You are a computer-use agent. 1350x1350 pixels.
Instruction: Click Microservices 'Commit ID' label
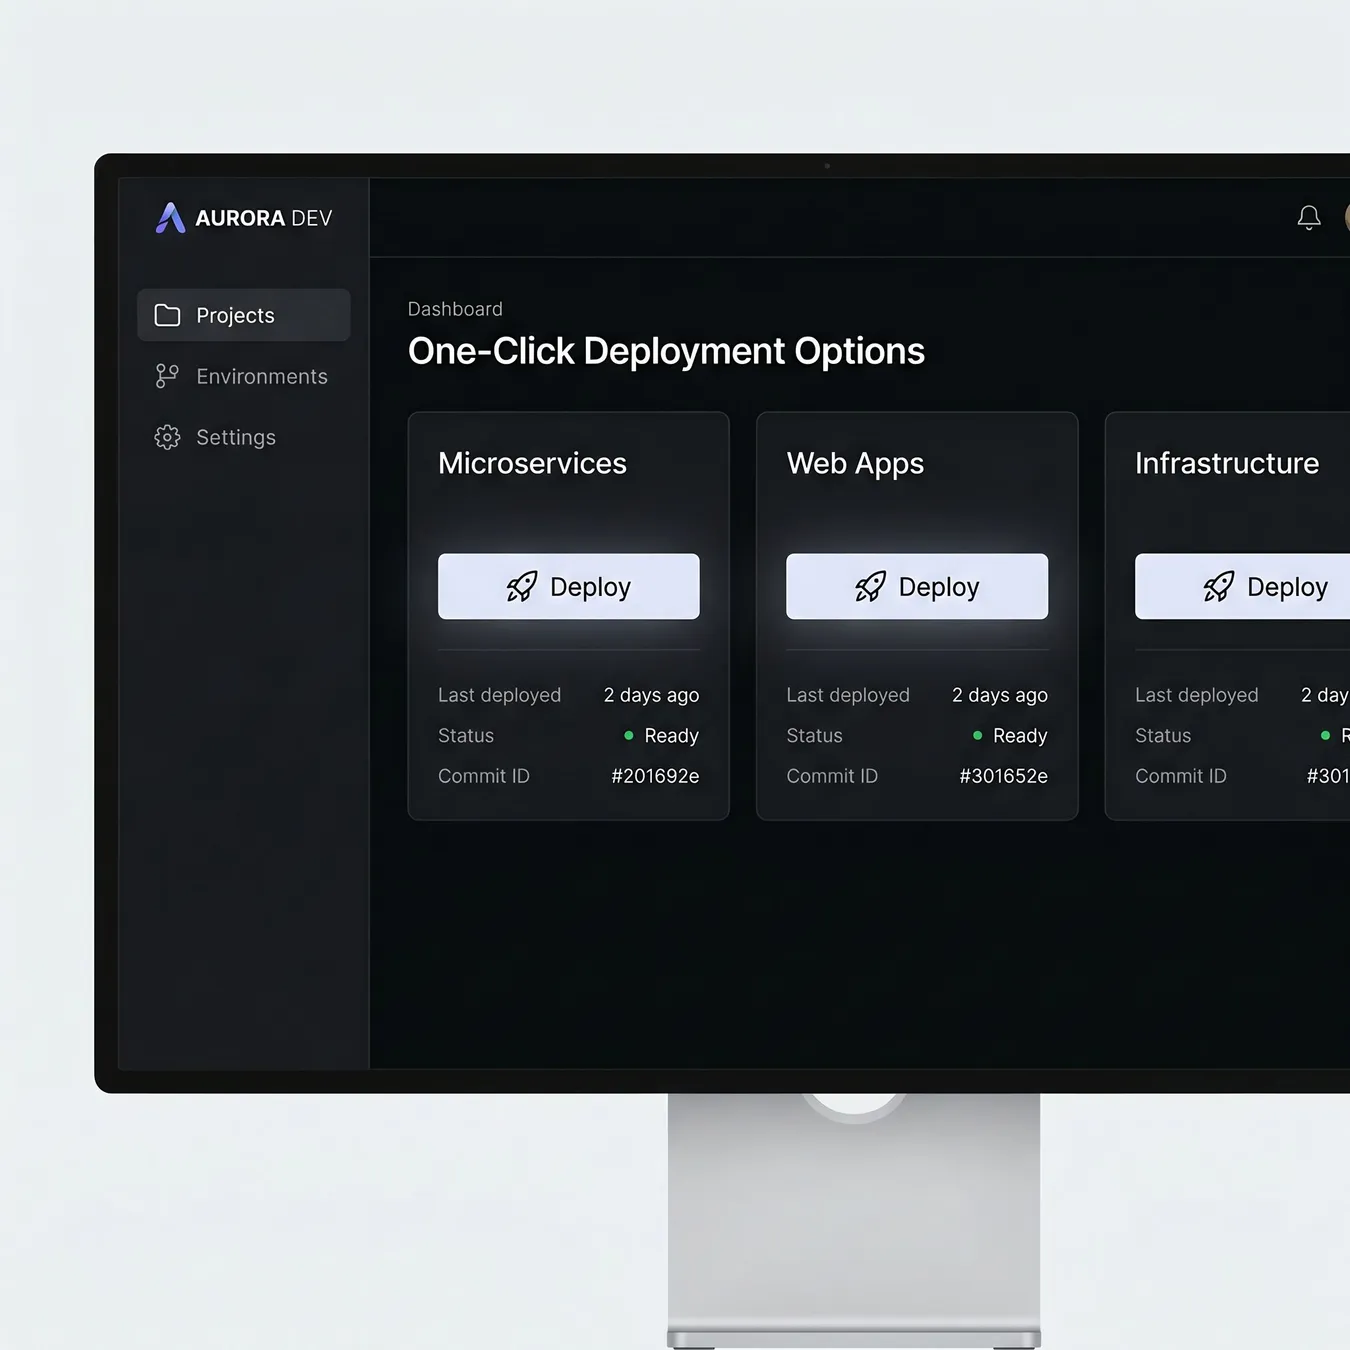click(484, 776)
